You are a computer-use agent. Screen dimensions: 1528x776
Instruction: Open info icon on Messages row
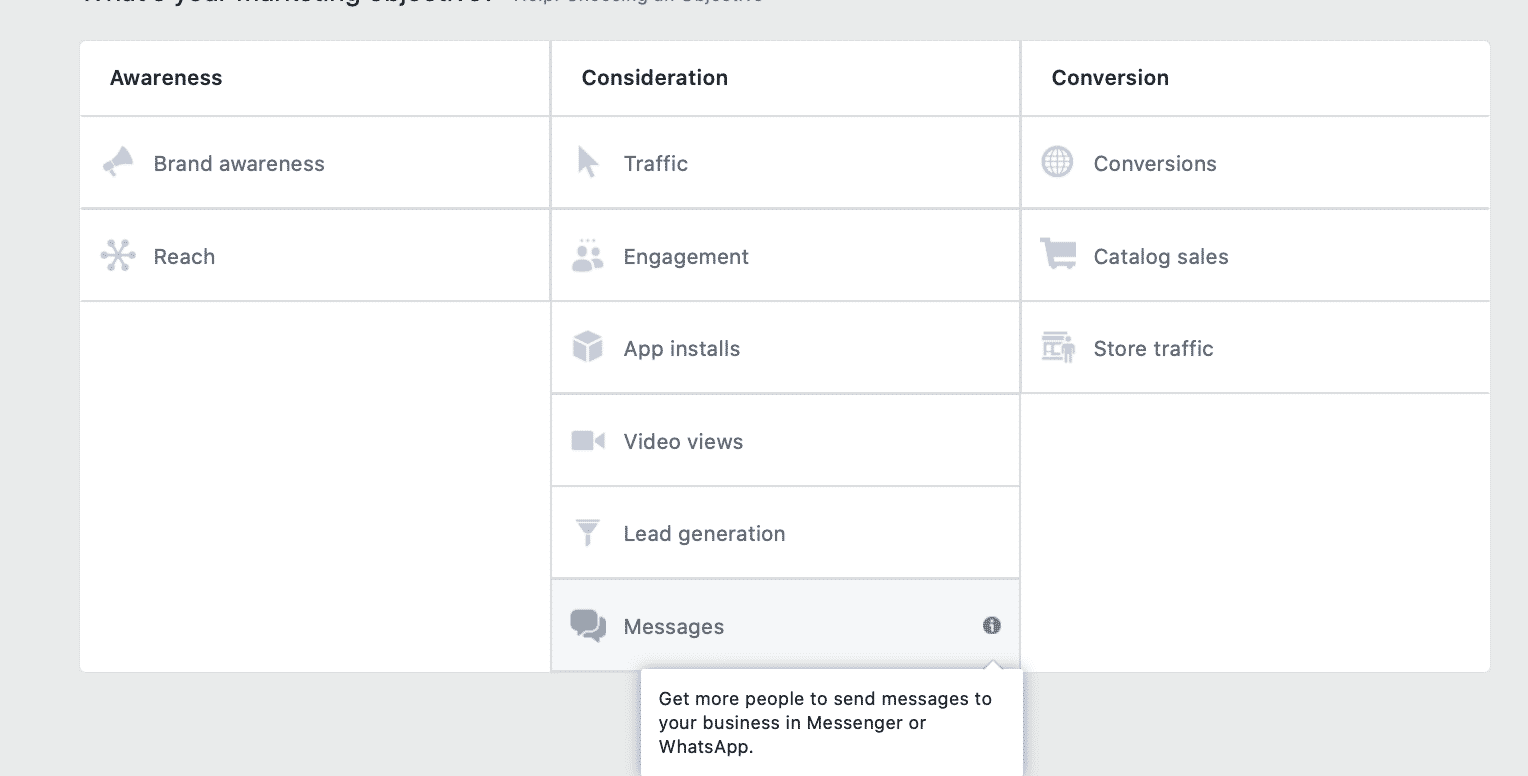point(992,625)
